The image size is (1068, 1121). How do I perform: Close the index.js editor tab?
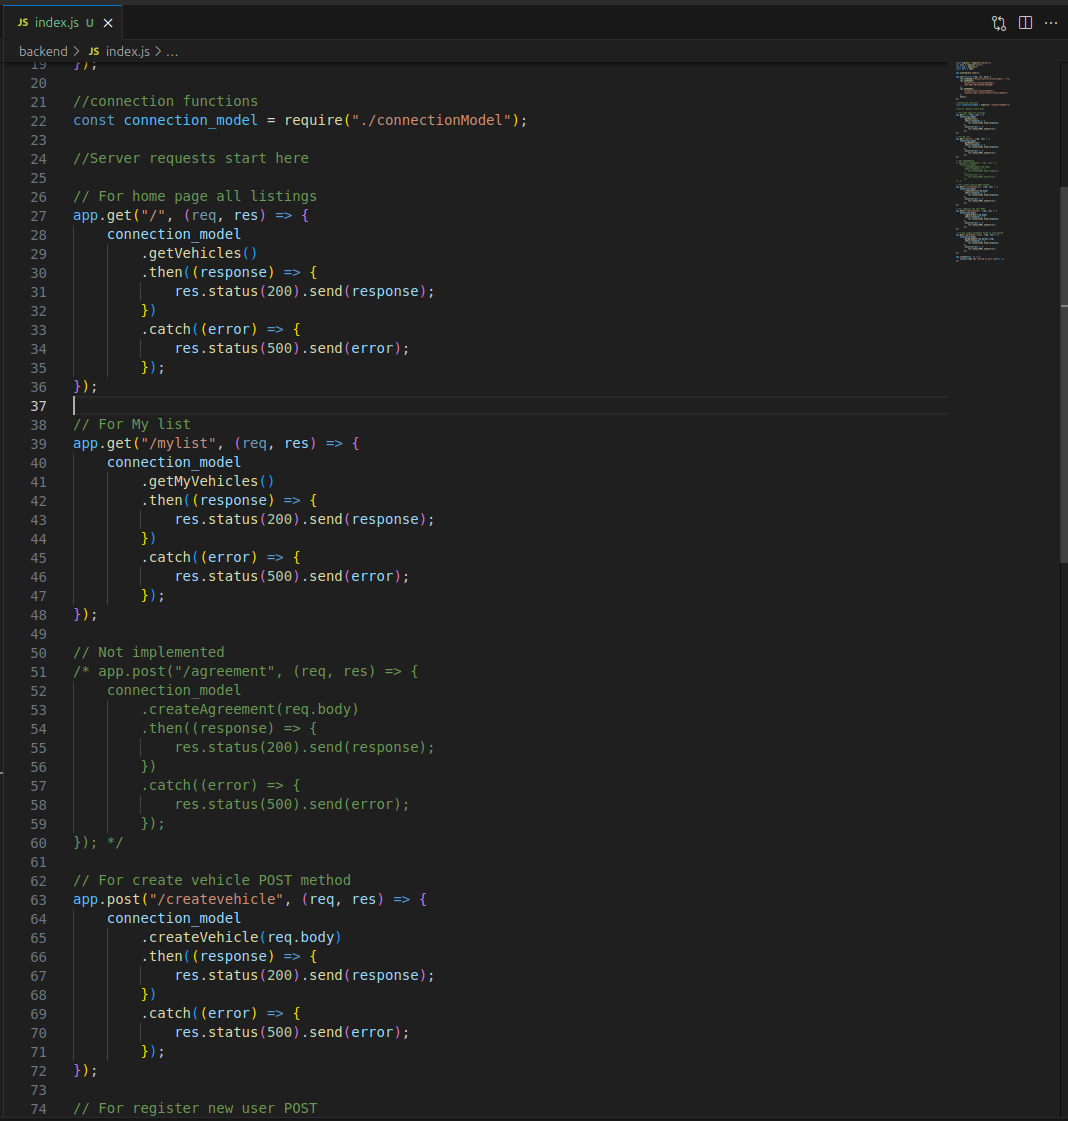tap(108, 23)
